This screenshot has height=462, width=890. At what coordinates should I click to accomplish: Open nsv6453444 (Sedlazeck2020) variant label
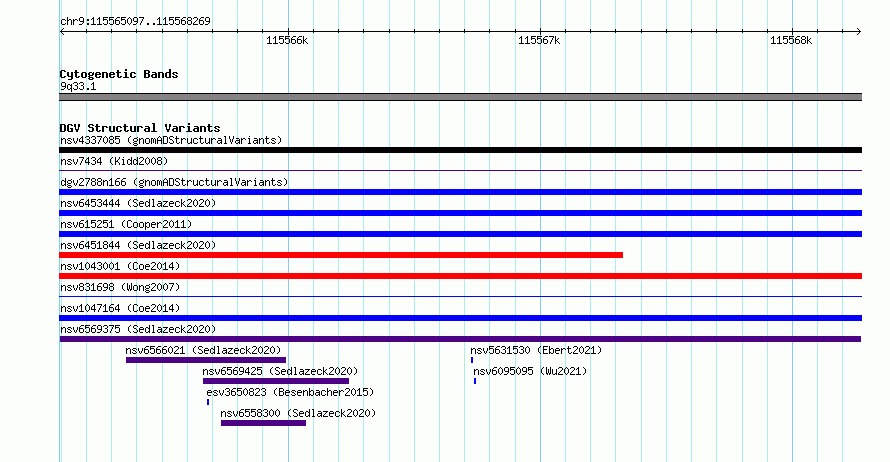(138, 203)
